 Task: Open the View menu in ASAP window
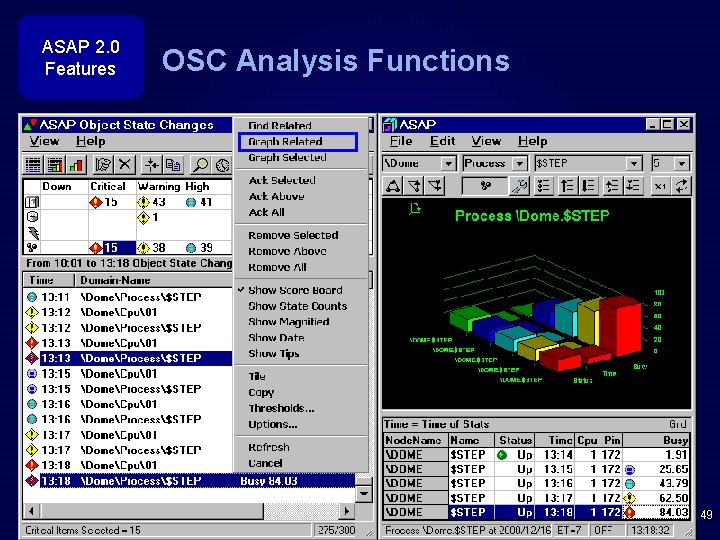coord(486,141)
